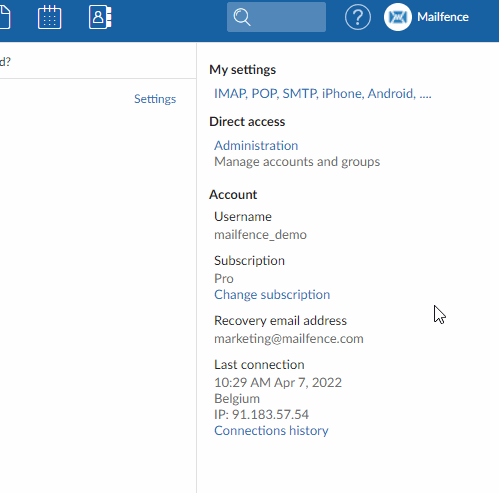This screenshot has height=493, width=499.
Task: Open the Documents icon in top bar
Action: pos(5,17)
